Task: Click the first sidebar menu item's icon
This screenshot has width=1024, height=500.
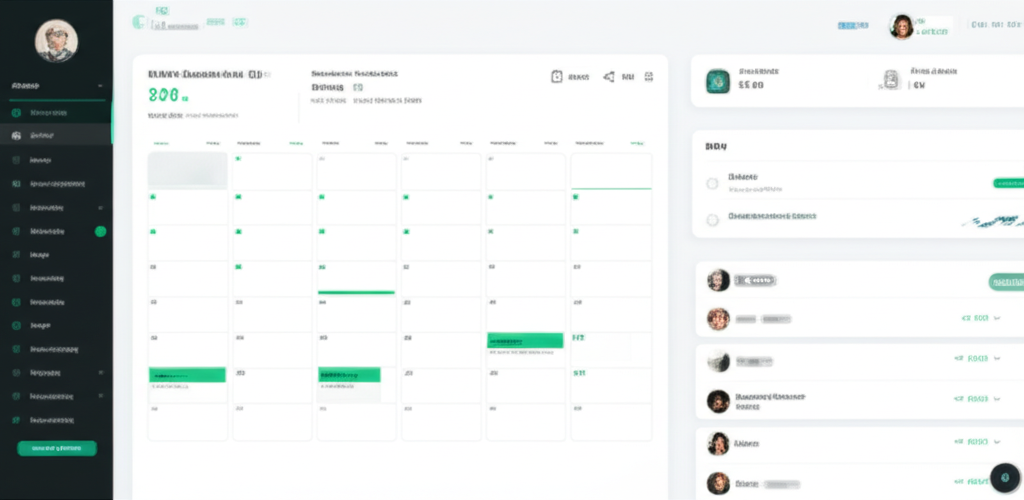Action: coord(16,113)
